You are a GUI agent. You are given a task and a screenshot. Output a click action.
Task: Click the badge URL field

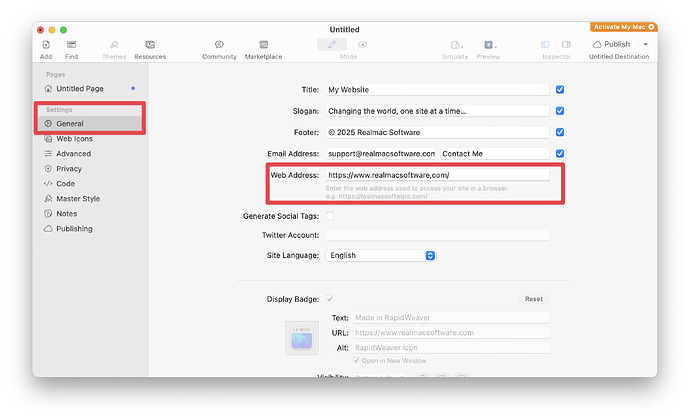(x=451, y=332)
